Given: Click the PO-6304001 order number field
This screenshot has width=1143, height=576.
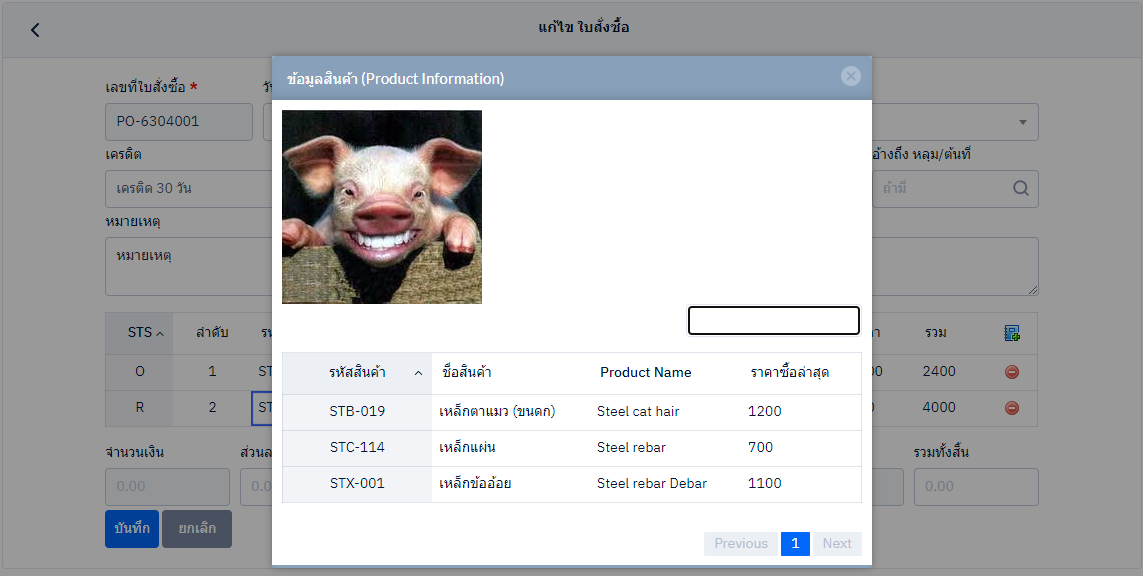Looking at the screenshot, I should pos(179,122).
